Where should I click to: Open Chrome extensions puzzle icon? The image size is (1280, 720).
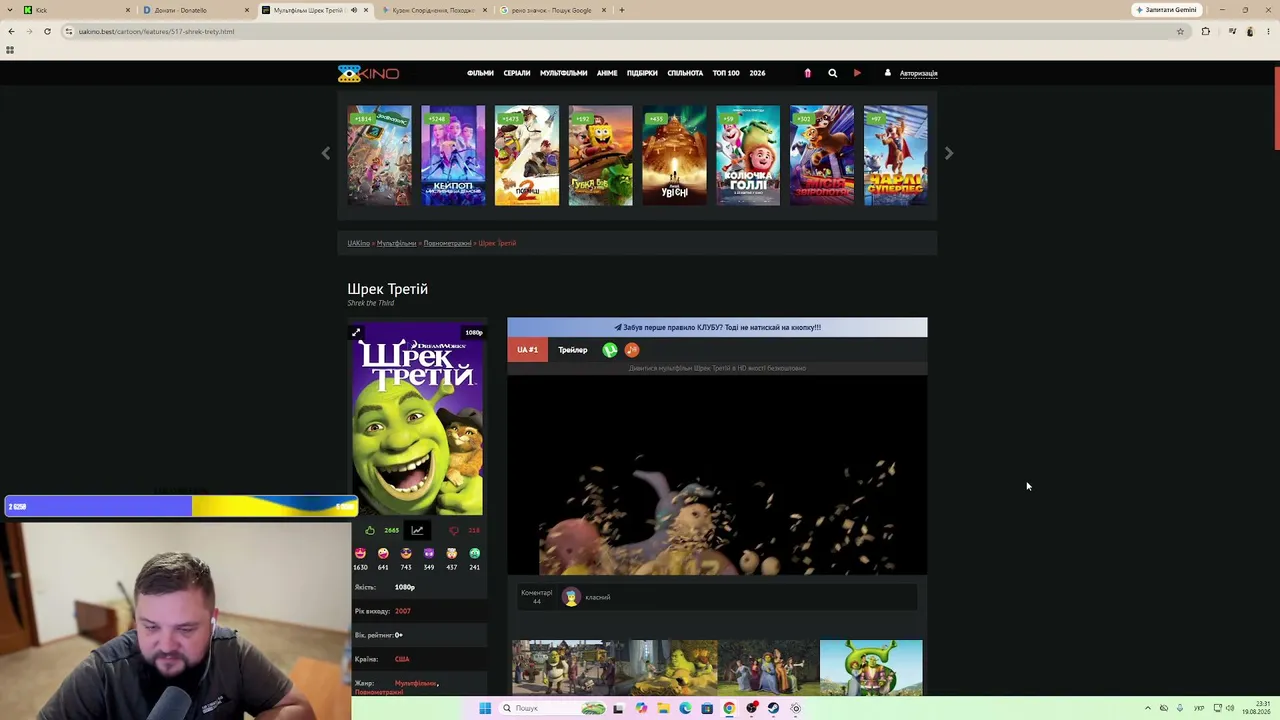(x=1205, y=31)
